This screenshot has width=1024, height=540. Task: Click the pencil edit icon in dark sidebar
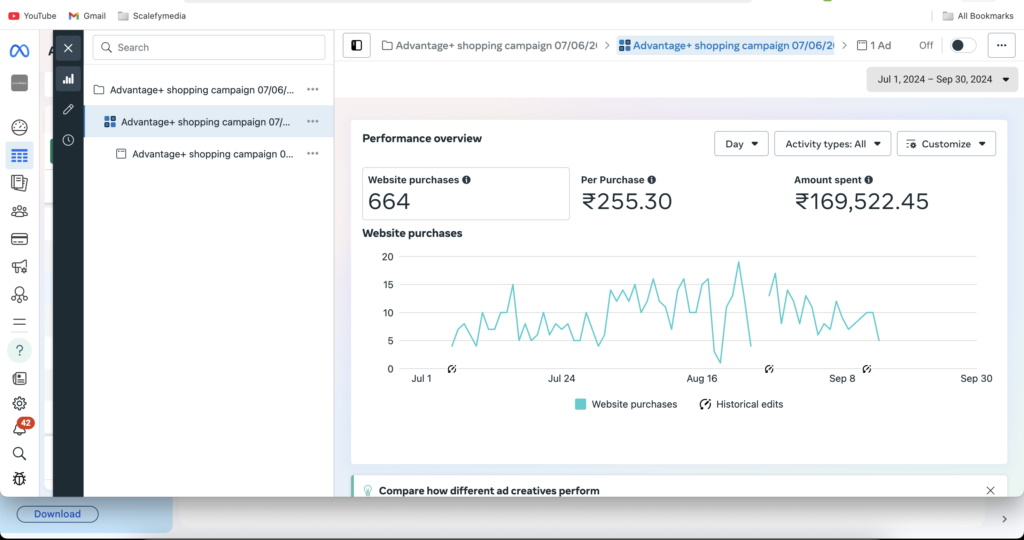coord(68,109)
